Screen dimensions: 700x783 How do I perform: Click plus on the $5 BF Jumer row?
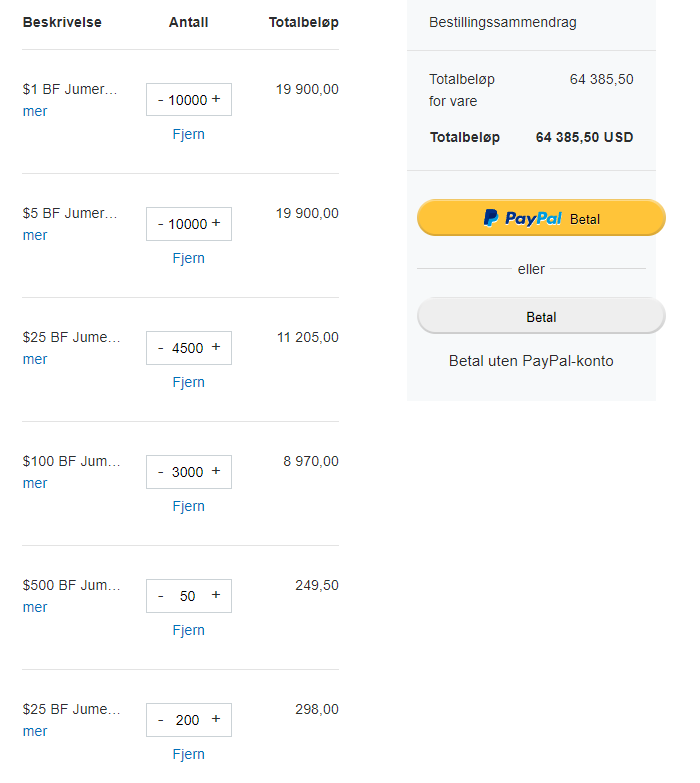point(216,223)
